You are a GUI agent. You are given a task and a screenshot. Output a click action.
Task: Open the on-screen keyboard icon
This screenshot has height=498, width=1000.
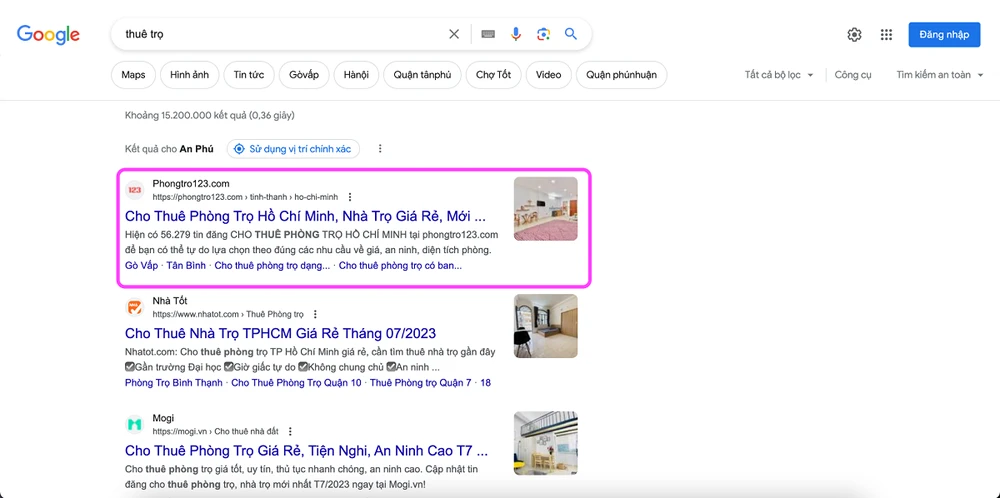click(488, 34)
